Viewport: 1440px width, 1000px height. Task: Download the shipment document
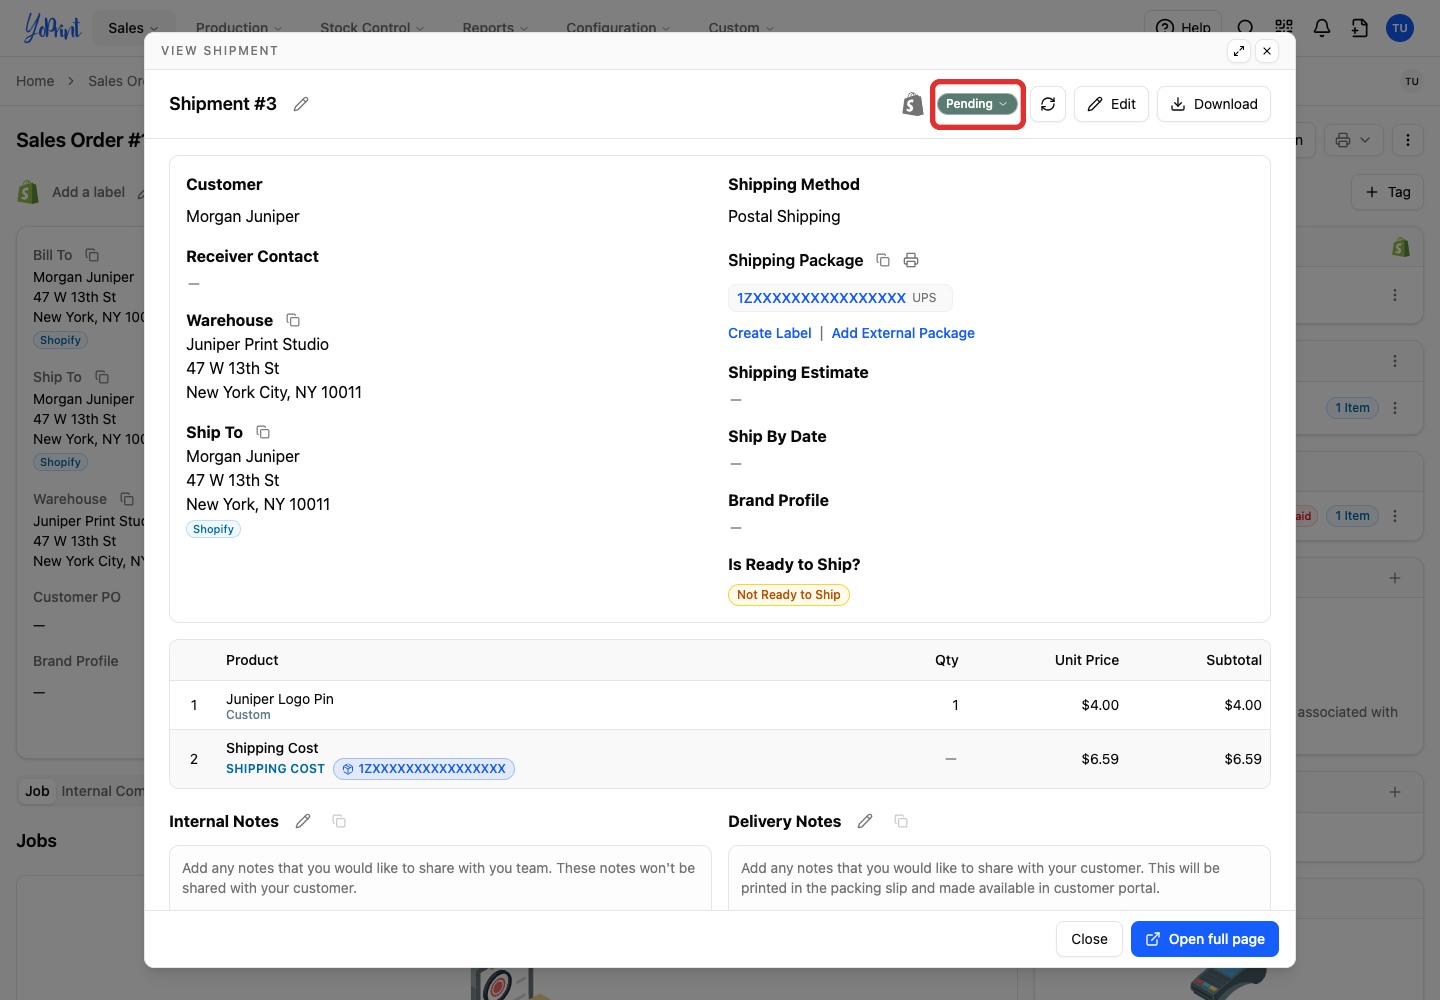tap(1214, 104)
